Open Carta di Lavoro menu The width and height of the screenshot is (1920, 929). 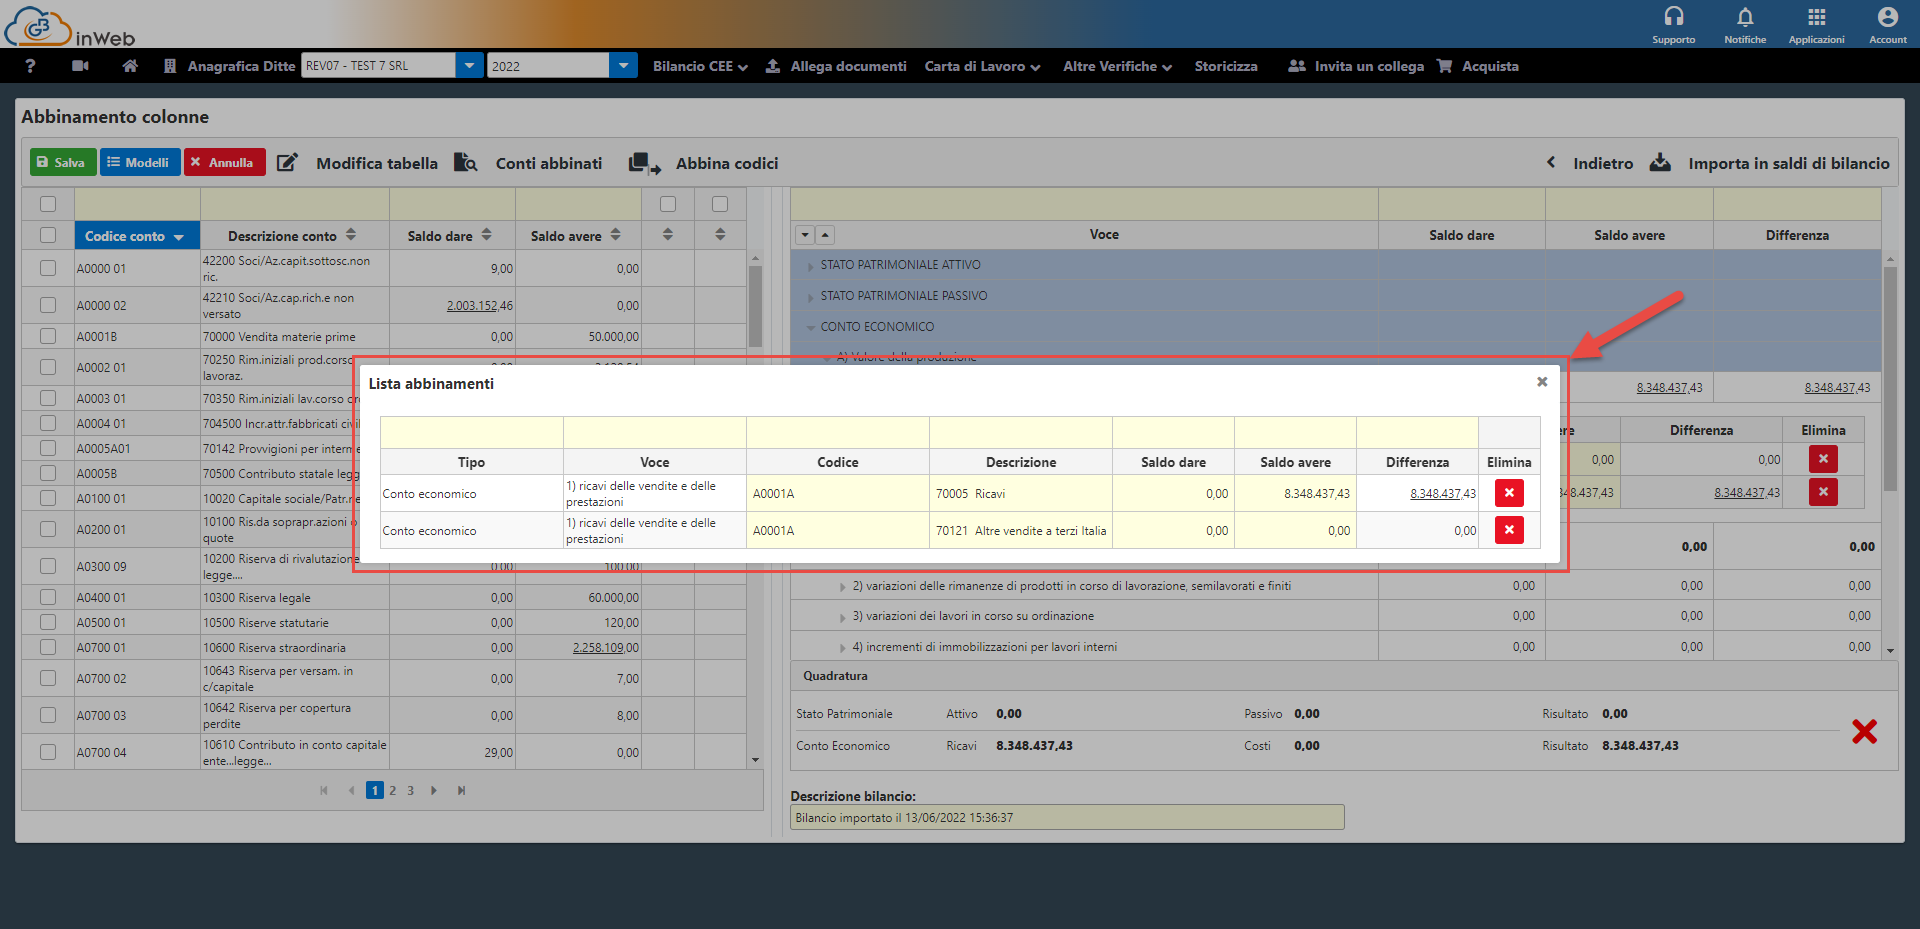coord(982,66)
